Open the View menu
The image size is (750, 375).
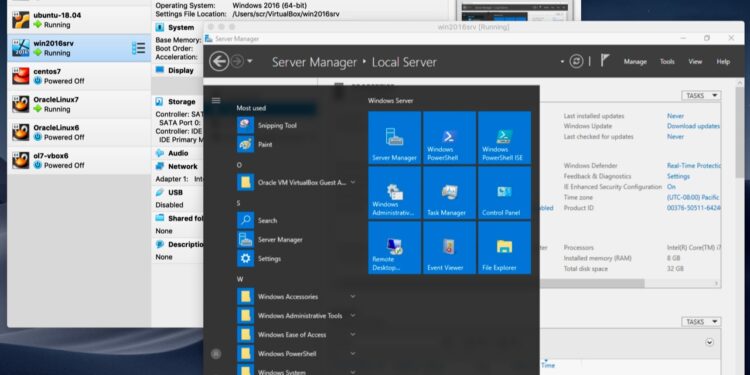tap(695, 62)
